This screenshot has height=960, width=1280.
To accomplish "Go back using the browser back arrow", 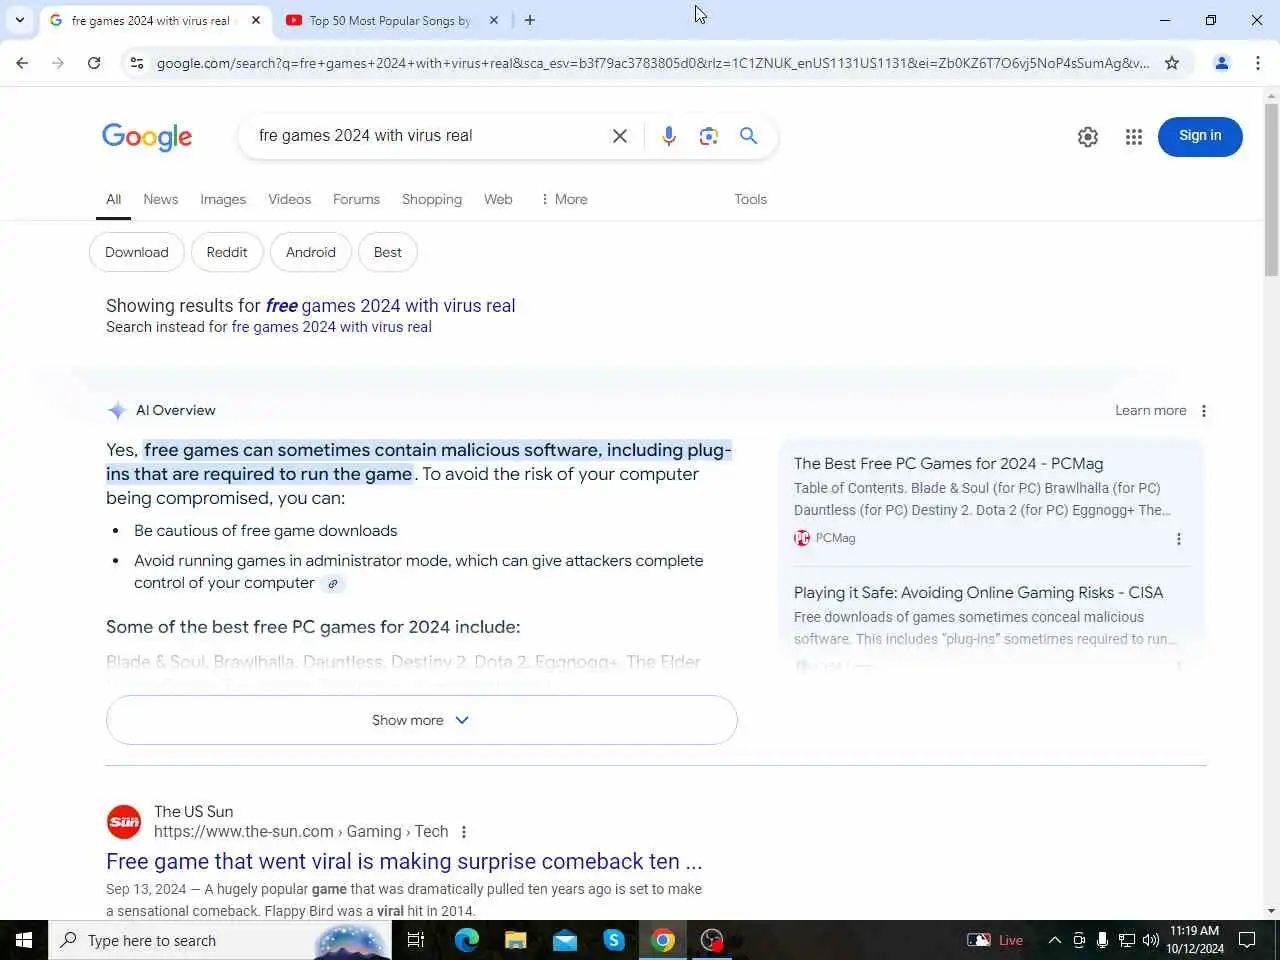I will click(22, 63).
